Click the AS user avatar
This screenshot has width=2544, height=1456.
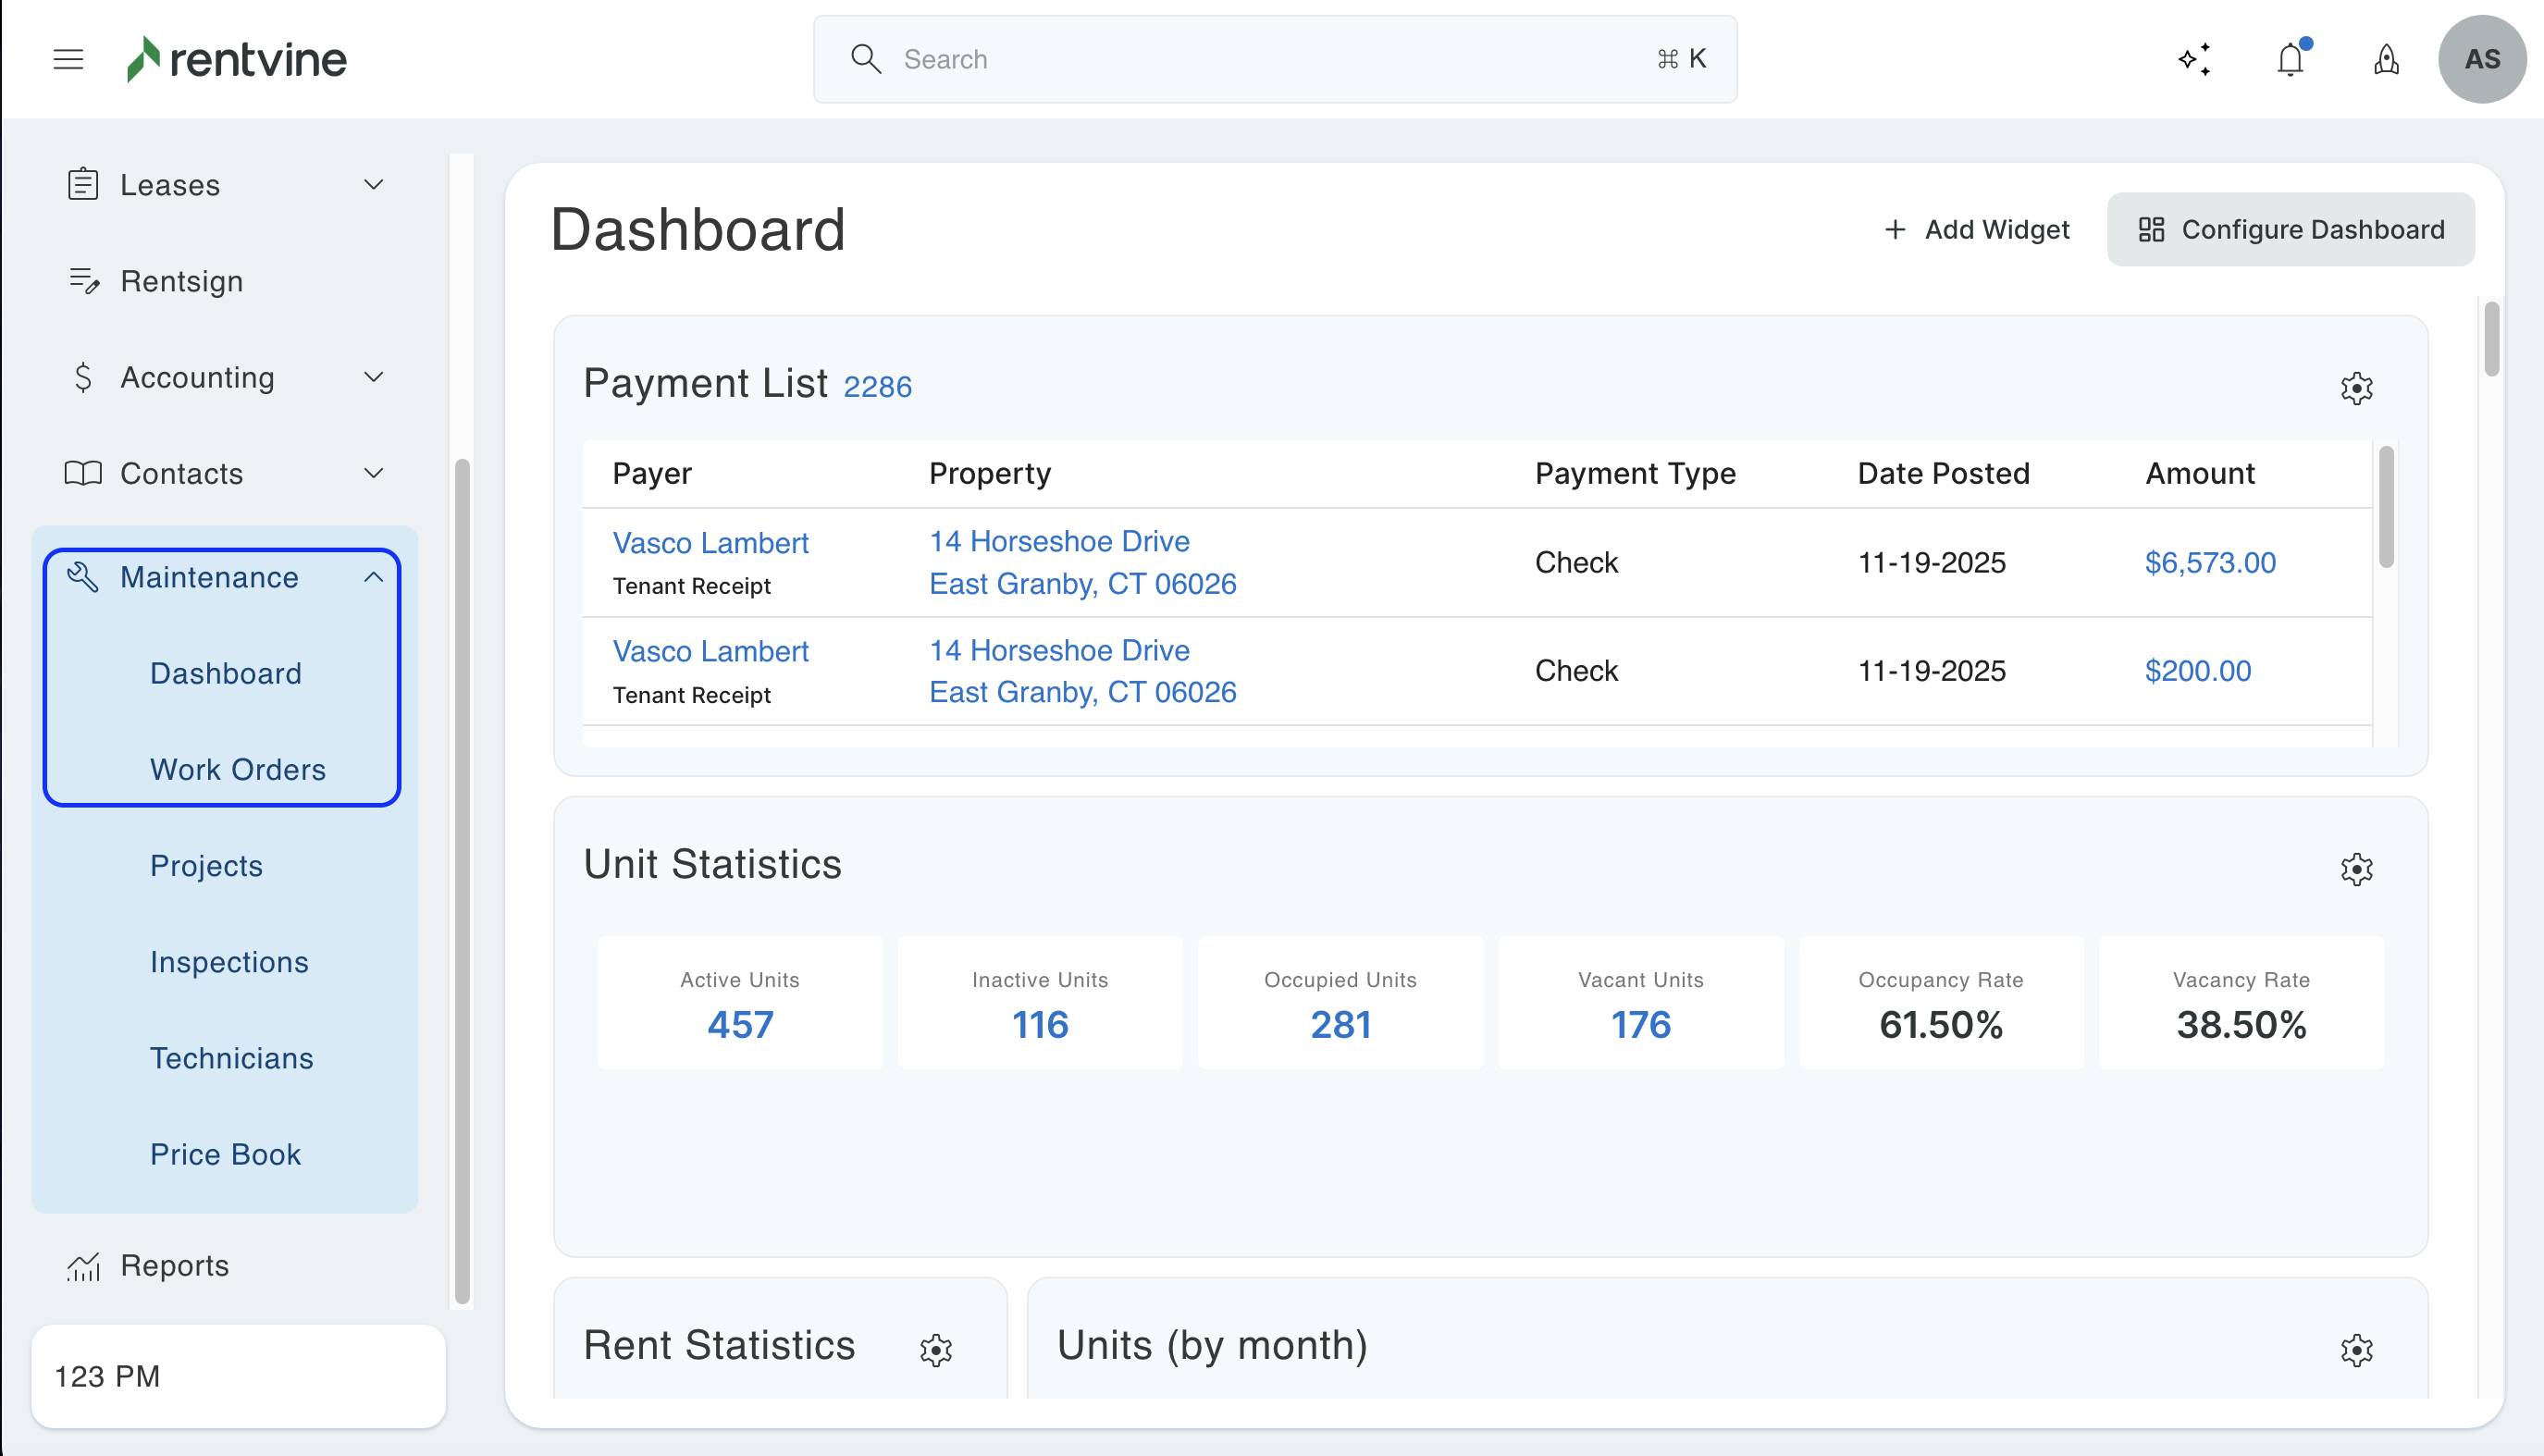point(2481,59)
